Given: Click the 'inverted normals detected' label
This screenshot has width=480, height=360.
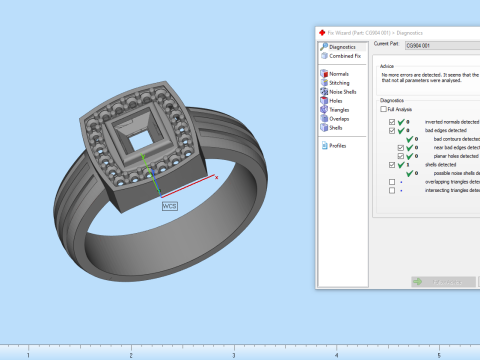Looking at the screenshot, I should [x=452, y=122].
